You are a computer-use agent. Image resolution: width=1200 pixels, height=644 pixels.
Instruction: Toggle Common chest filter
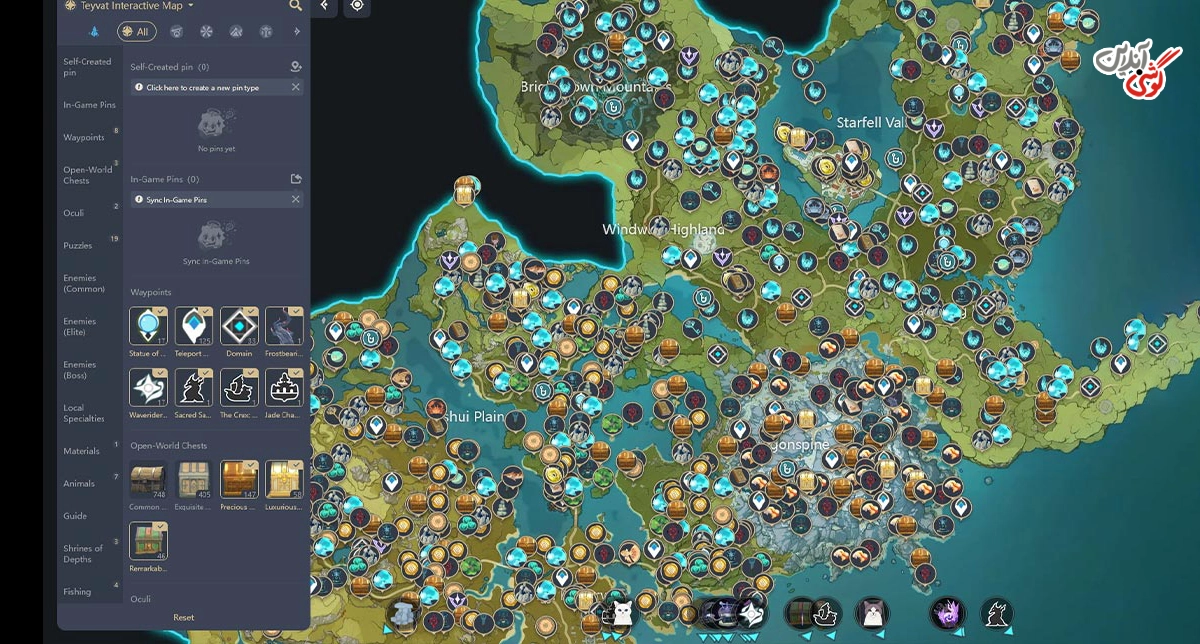click(x=148, y=479)
